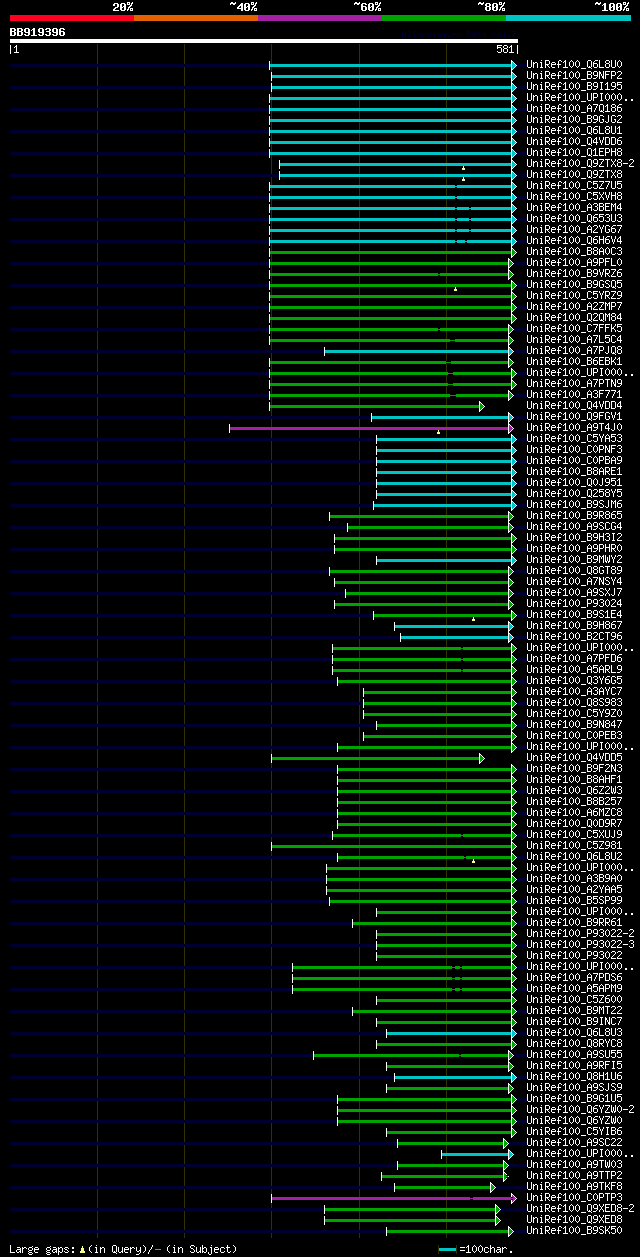Select the UniRef100_P93022-3 label
640x1257 pixels.
[x=580, y=945]
